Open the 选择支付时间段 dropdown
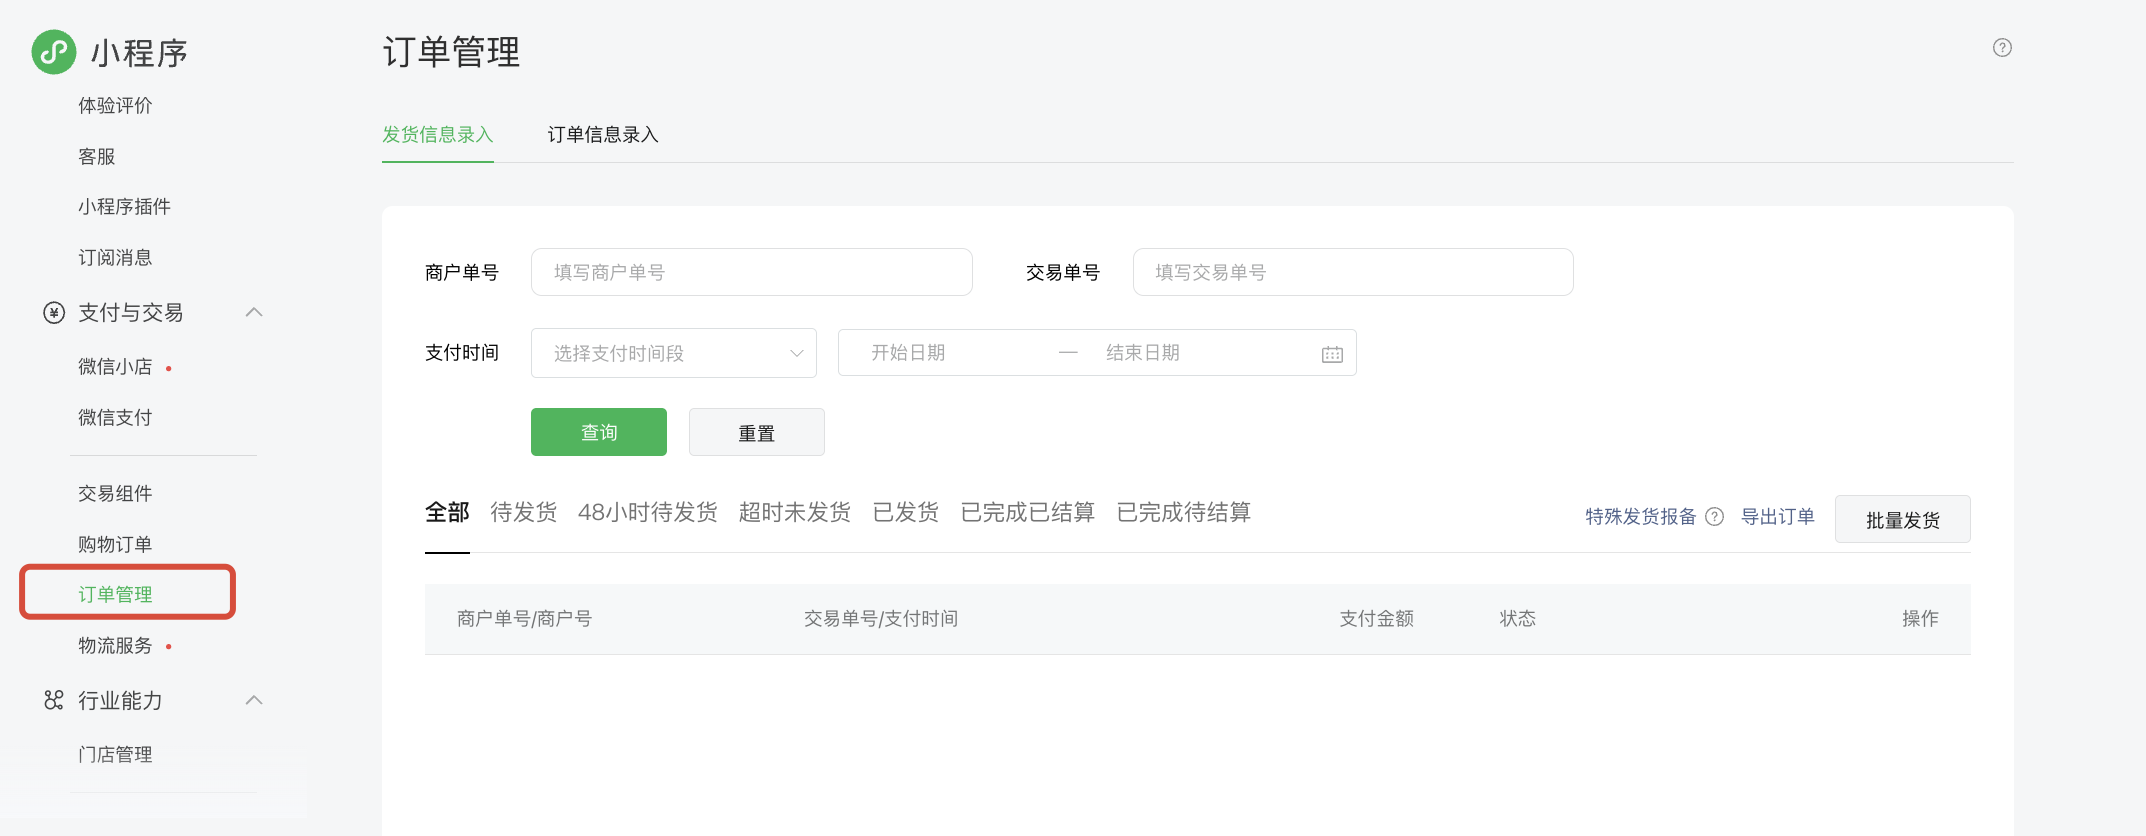This screenshot has width=2146, height=836. tap(673, 353)
